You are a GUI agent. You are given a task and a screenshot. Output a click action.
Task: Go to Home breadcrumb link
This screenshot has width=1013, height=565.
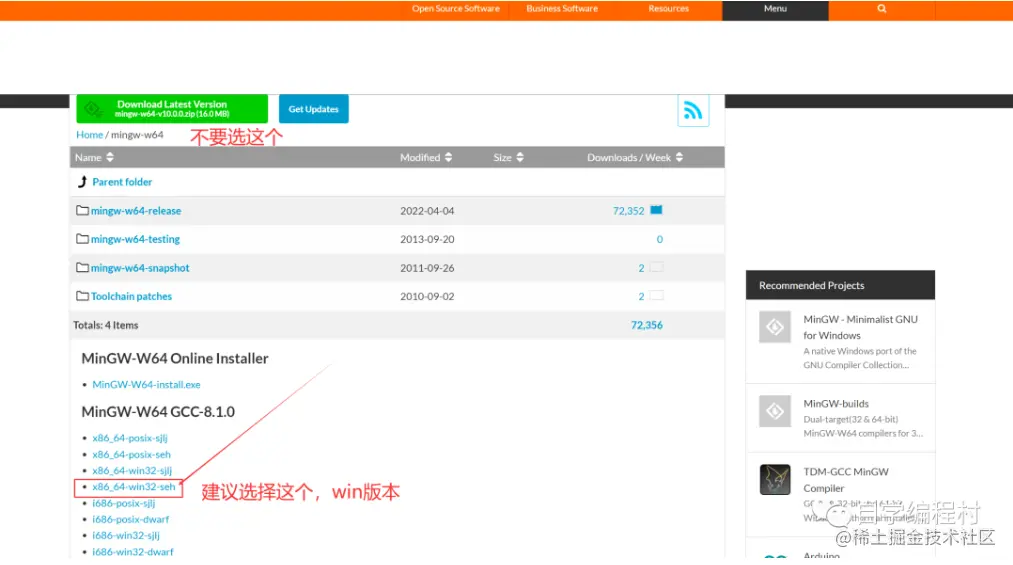coord(89,134)
